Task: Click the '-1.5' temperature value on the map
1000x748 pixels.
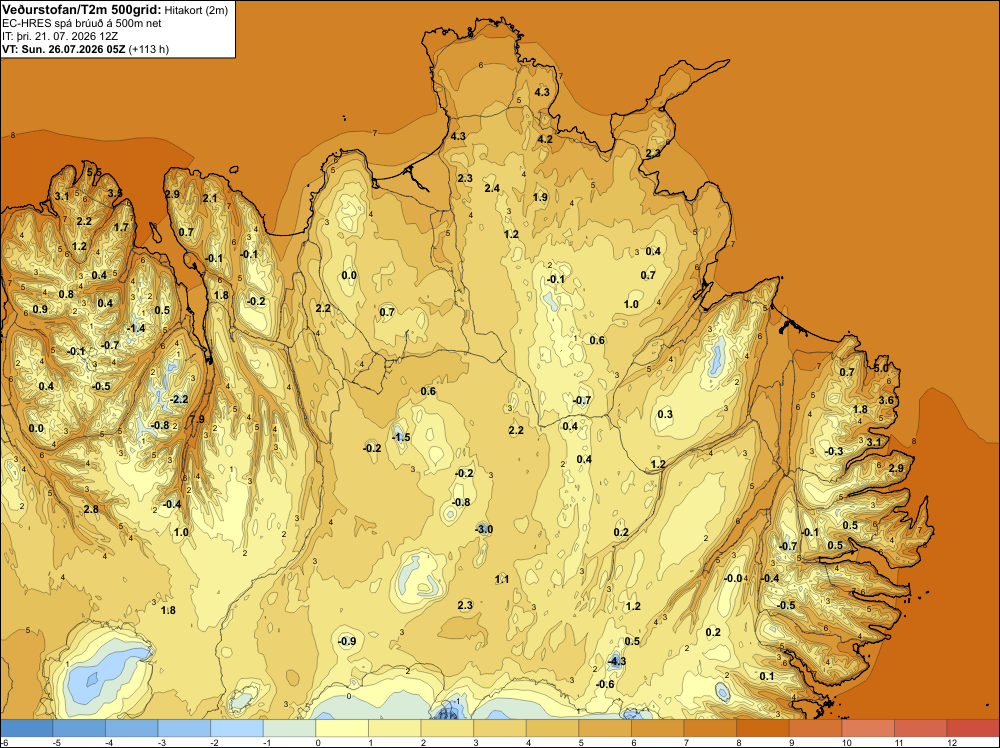Action: click(x=401, y=437)
